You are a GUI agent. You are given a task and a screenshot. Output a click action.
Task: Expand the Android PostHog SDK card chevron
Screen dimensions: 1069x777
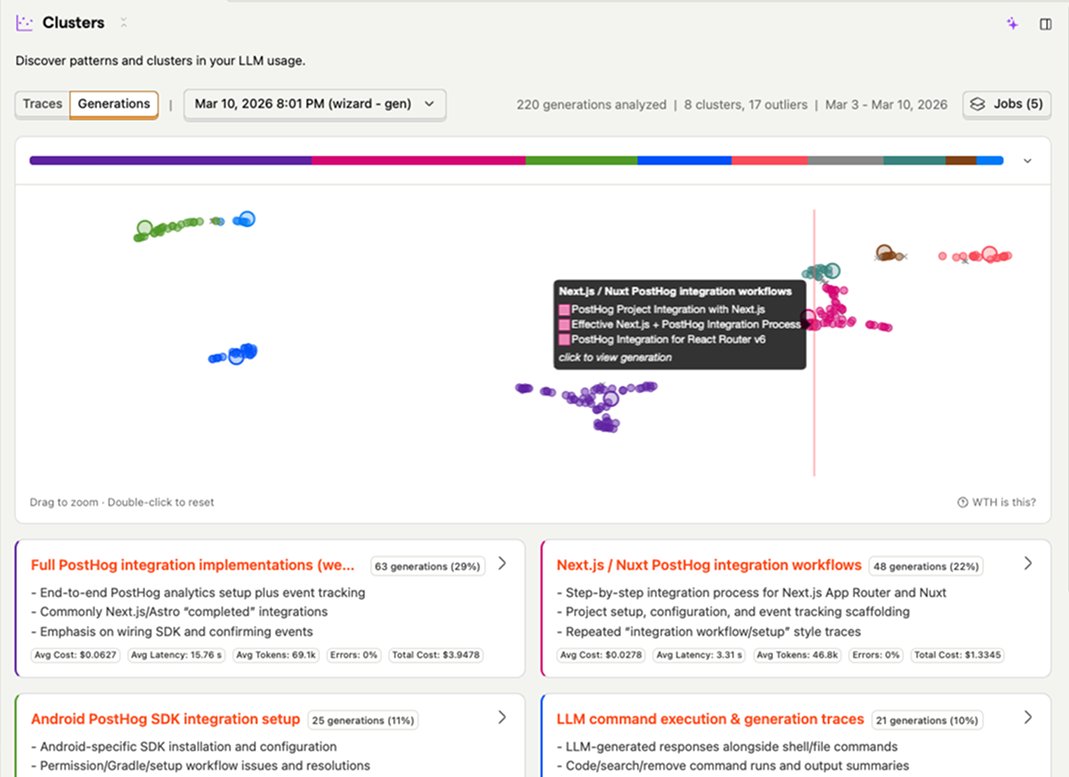click(x=502, y=717)
